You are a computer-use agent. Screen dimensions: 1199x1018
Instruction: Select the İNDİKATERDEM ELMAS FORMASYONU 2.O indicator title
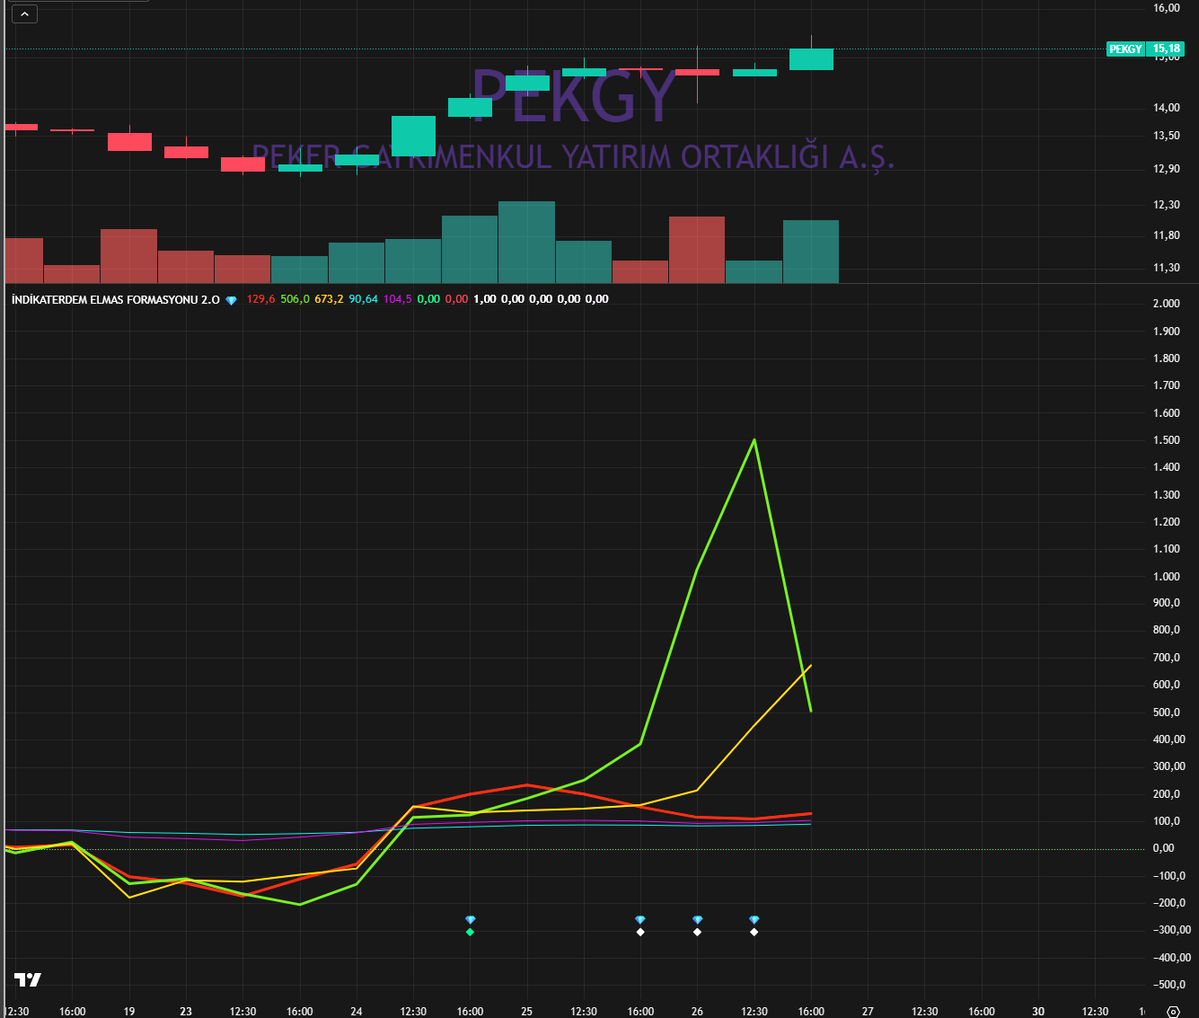point(115,299)
